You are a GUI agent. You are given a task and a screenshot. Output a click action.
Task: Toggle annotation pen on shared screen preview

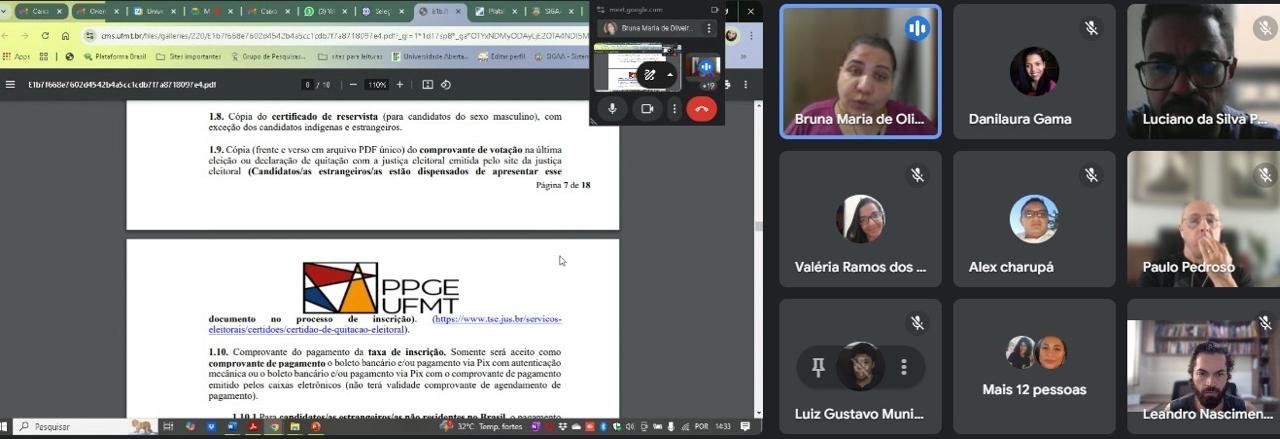pos(649,75)
